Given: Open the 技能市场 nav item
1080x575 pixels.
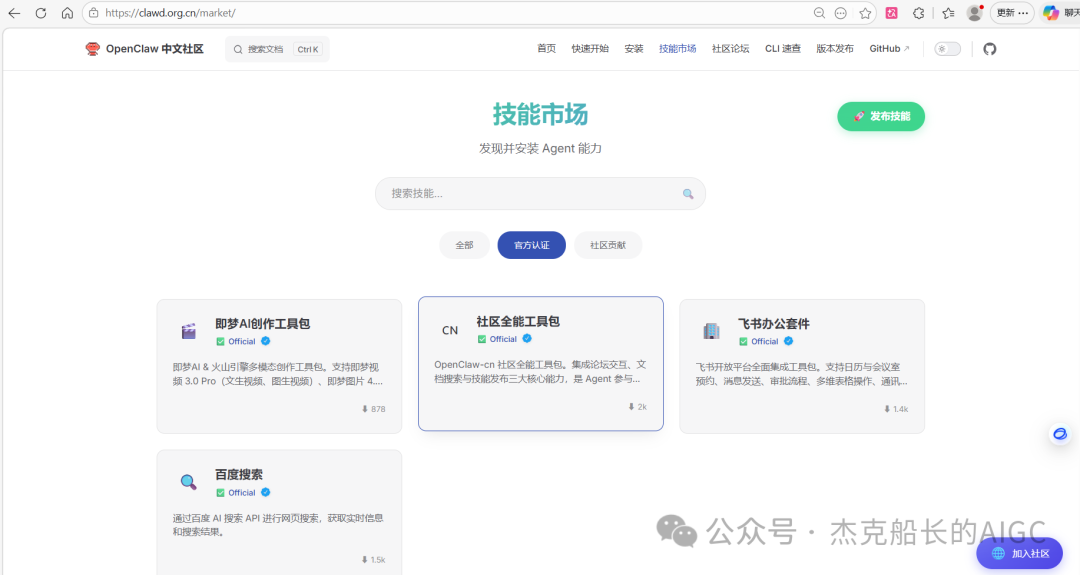Looking at the screenshot, I should click(677, 49).
